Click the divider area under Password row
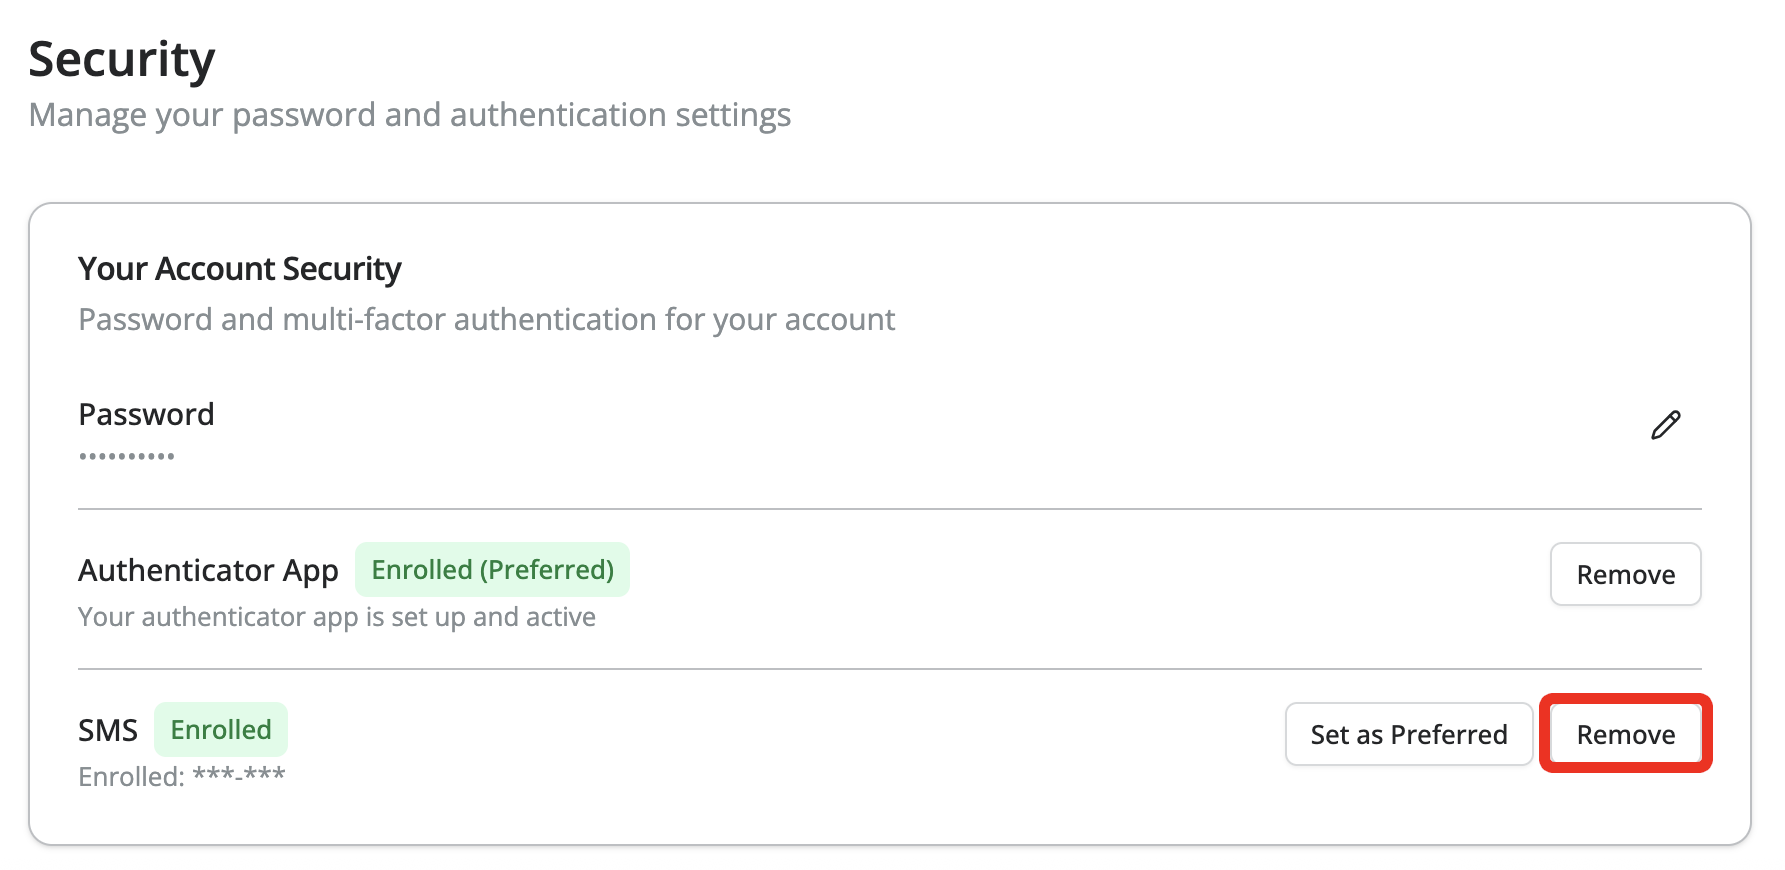This screenshot has height=870, width=1785. (x=889, y=507)
